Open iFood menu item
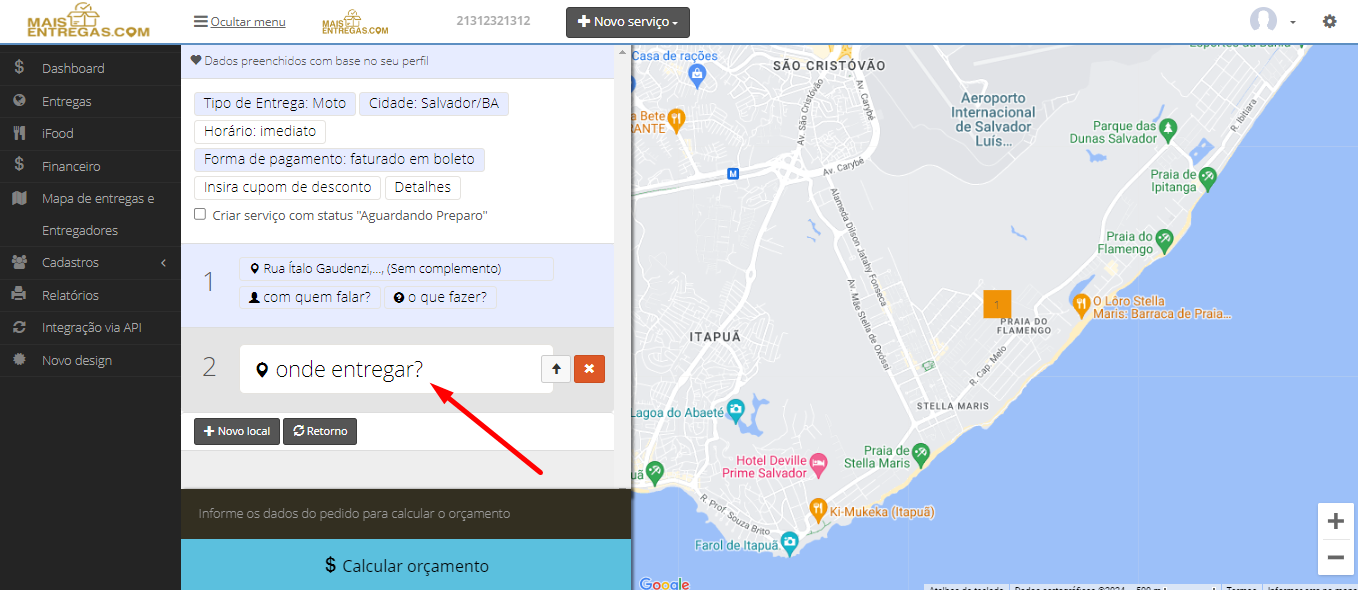The height and width of the screenshot is (590, 1358). (x=90, y=133)
